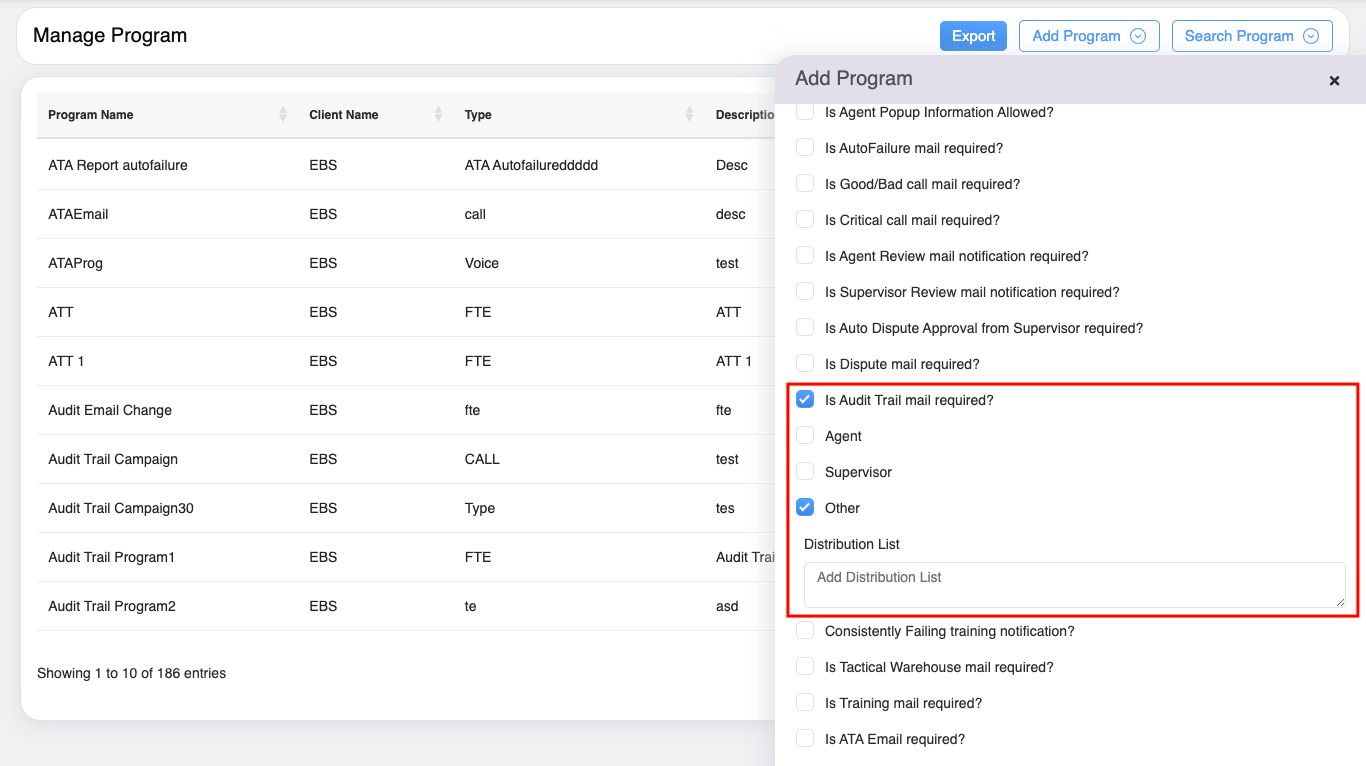1366x766 pixels.
Task: Enable the Agent checkbox
Action: tap(805, 436)
